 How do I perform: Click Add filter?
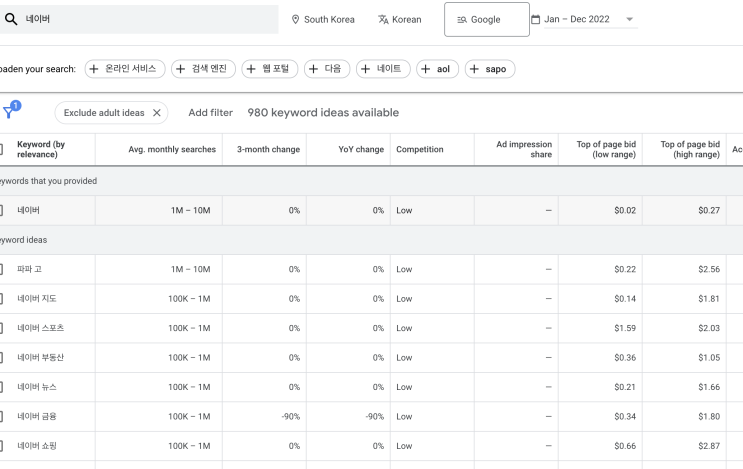(x=210, y=113)
